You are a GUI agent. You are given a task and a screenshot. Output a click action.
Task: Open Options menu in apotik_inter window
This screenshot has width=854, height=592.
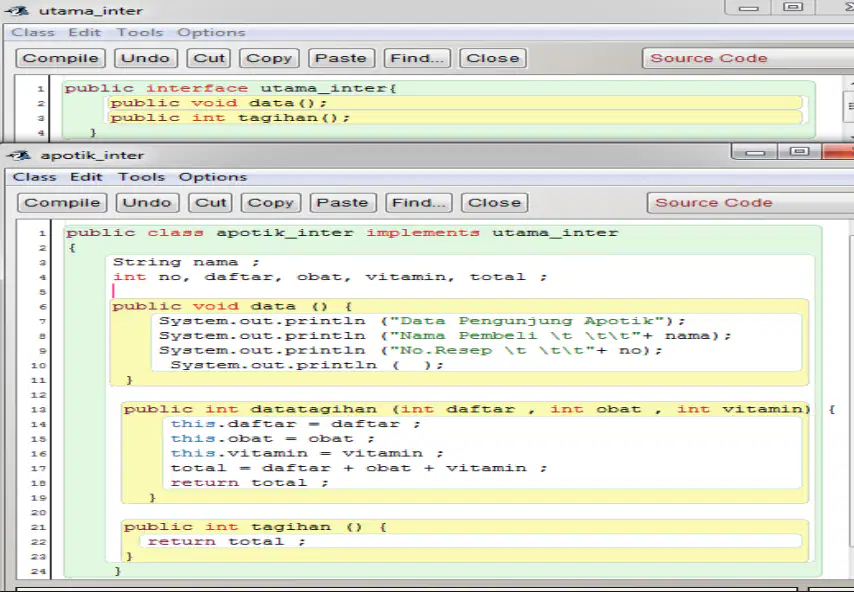[213, 177]
